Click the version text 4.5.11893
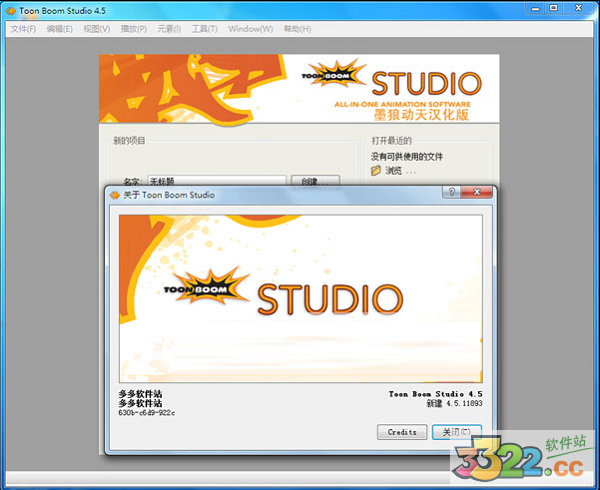Screen dimensions: 600x490 point(464,404)
